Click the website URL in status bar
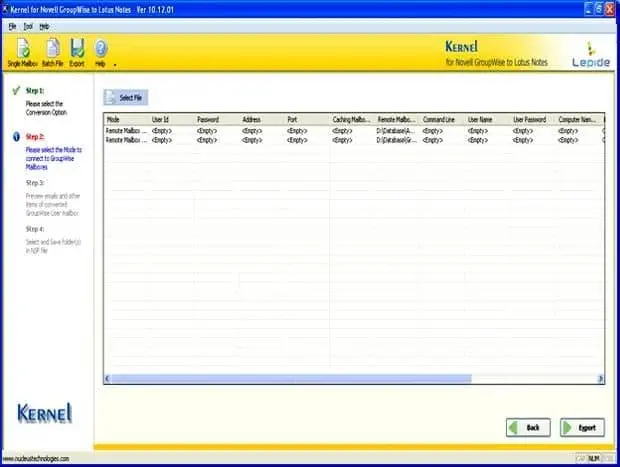620x467 pixels. coord(36,459)
